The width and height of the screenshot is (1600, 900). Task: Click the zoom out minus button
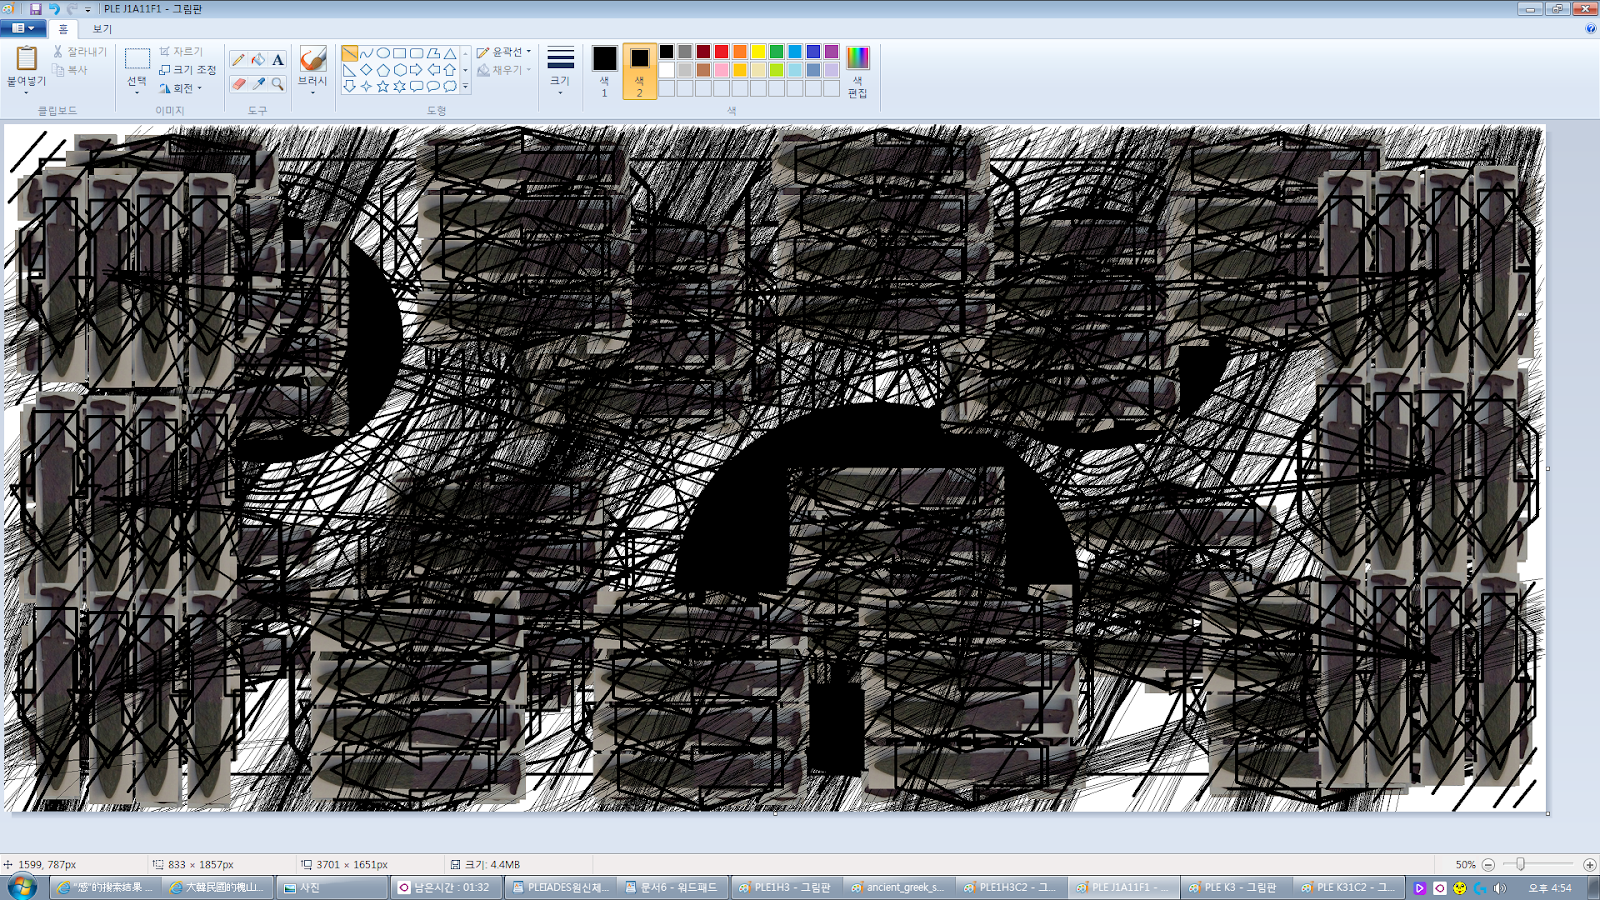point(1488,864)
